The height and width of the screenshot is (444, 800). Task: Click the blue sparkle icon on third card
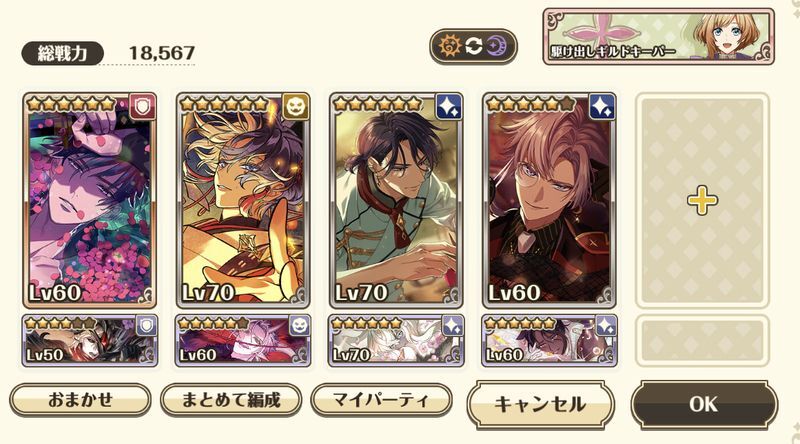pyautogui.click(x=449, y=106)
